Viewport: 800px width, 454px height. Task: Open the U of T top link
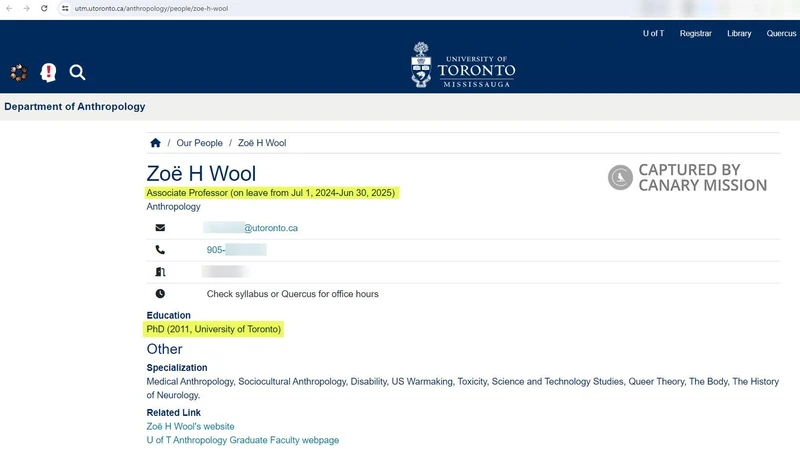[x=653, y=33]
